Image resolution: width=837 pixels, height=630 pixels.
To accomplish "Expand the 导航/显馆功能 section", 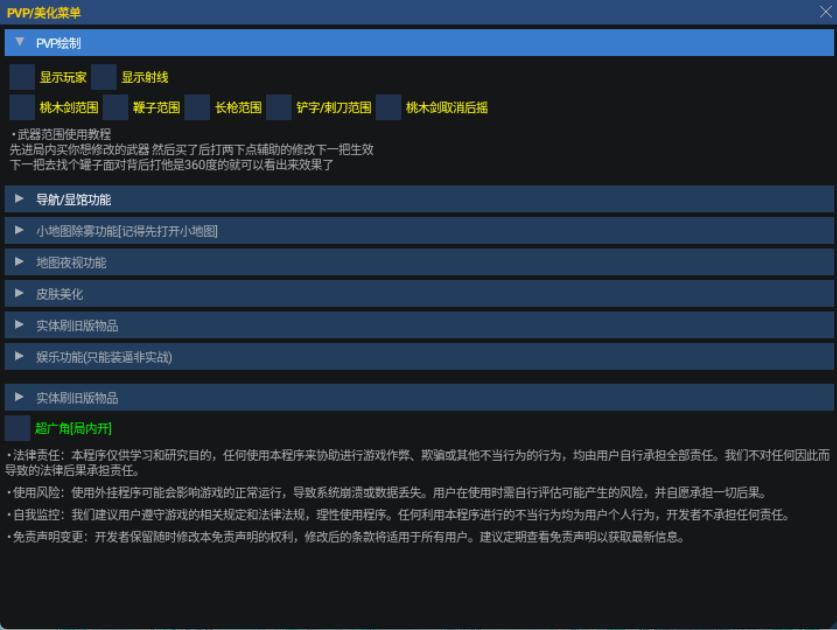I will [72, 199].
